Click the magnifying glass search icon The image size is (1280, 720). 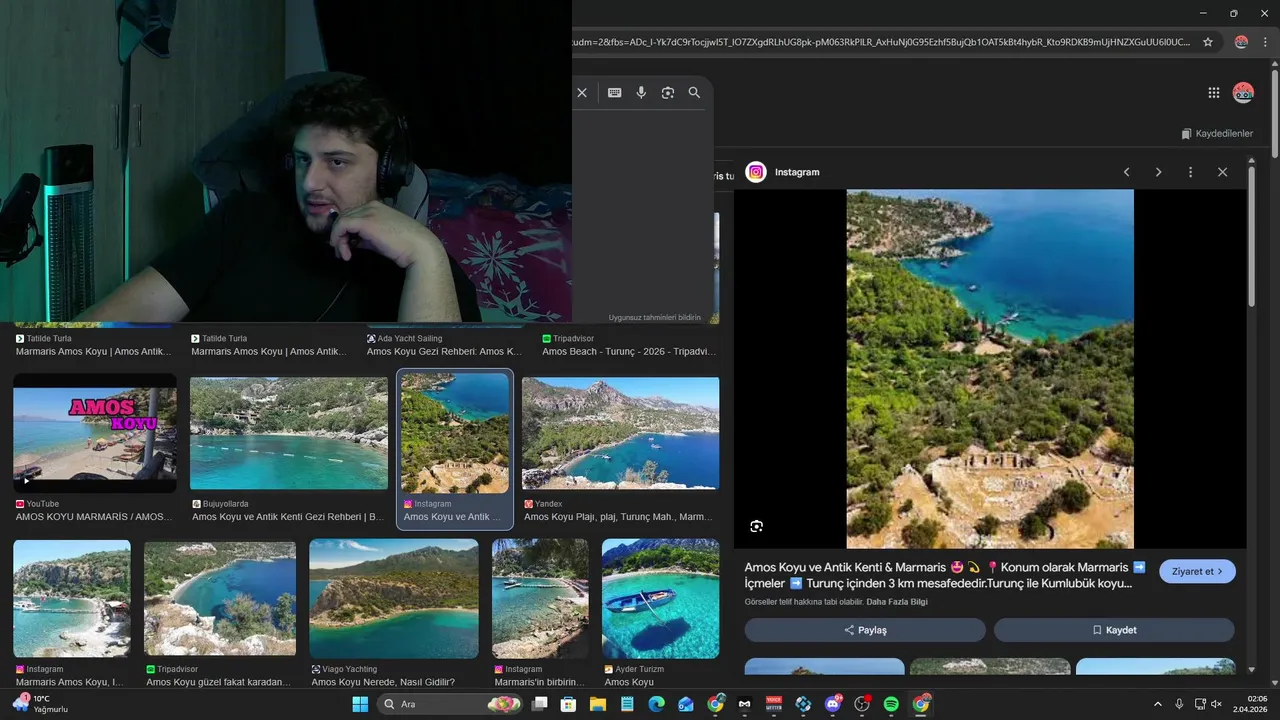coord(694,92)
